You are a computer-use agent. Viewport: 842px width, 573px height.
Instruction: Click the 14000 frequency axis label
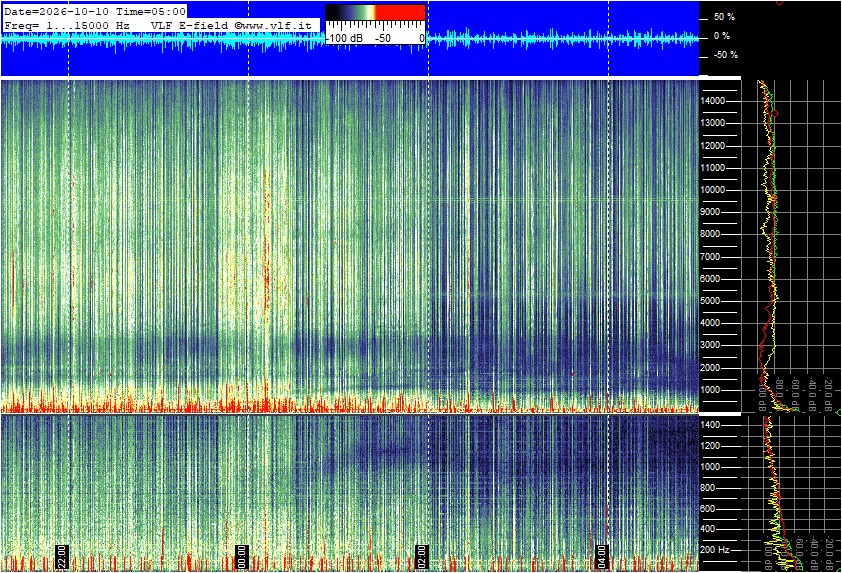point(713,101)
